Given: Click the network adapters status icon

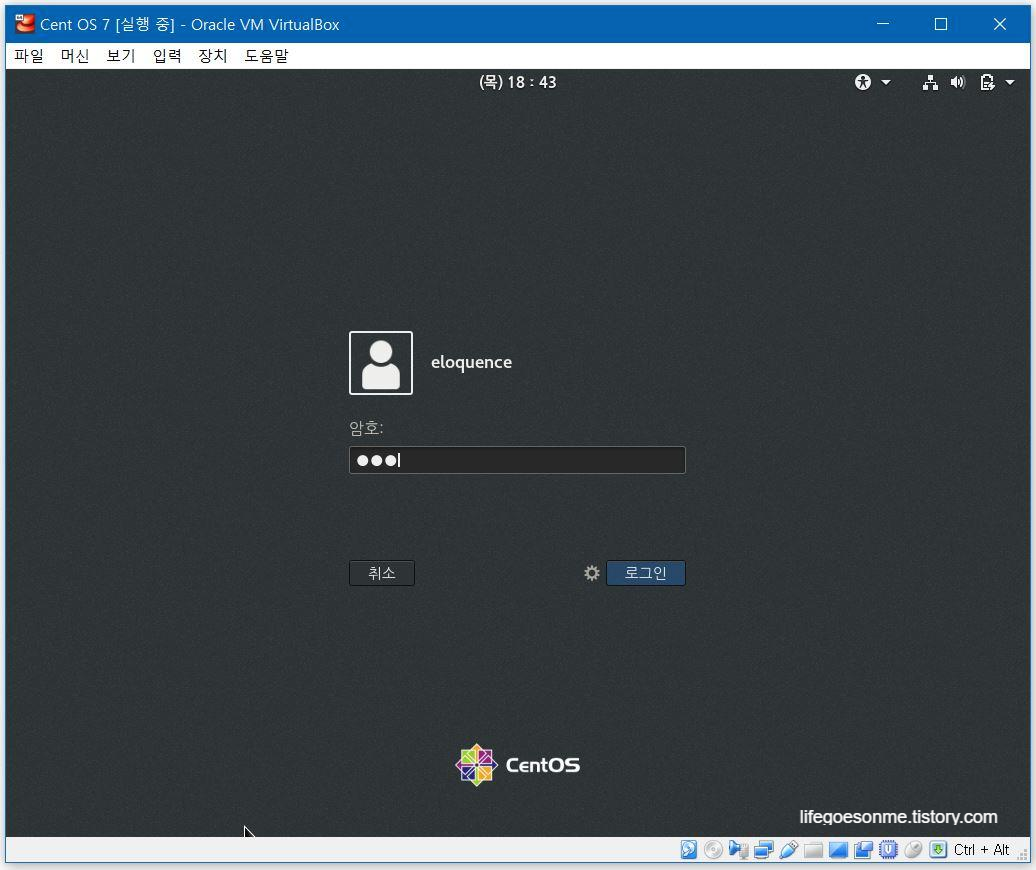Looking at the screenshot, I should coord(763,850).
